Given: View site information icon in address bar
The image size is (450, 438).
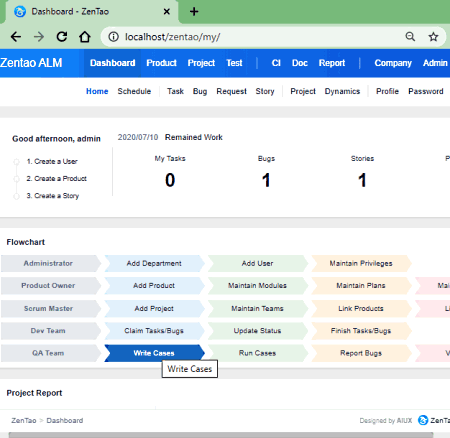Looking at the screenshot, I should (114, 37).
